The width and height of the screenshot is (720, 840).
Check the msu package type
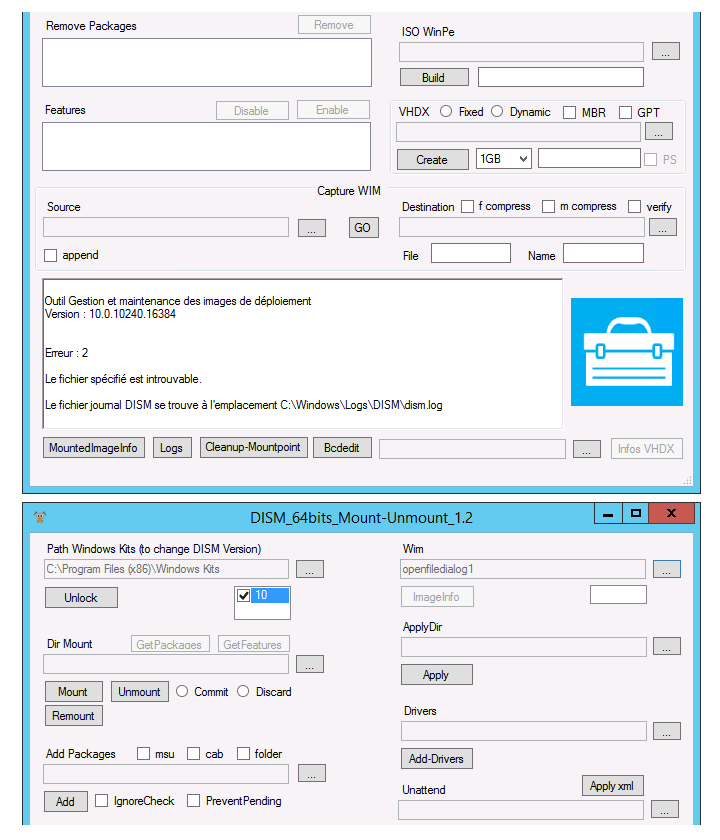pyautogui.click(x=143, y=754)
